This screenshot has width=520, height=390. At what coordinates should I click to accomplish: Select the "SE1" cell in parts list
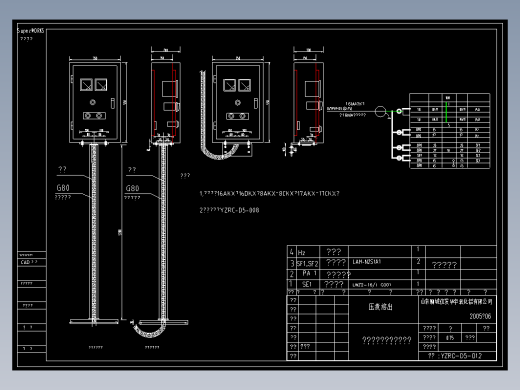point(307,284)
